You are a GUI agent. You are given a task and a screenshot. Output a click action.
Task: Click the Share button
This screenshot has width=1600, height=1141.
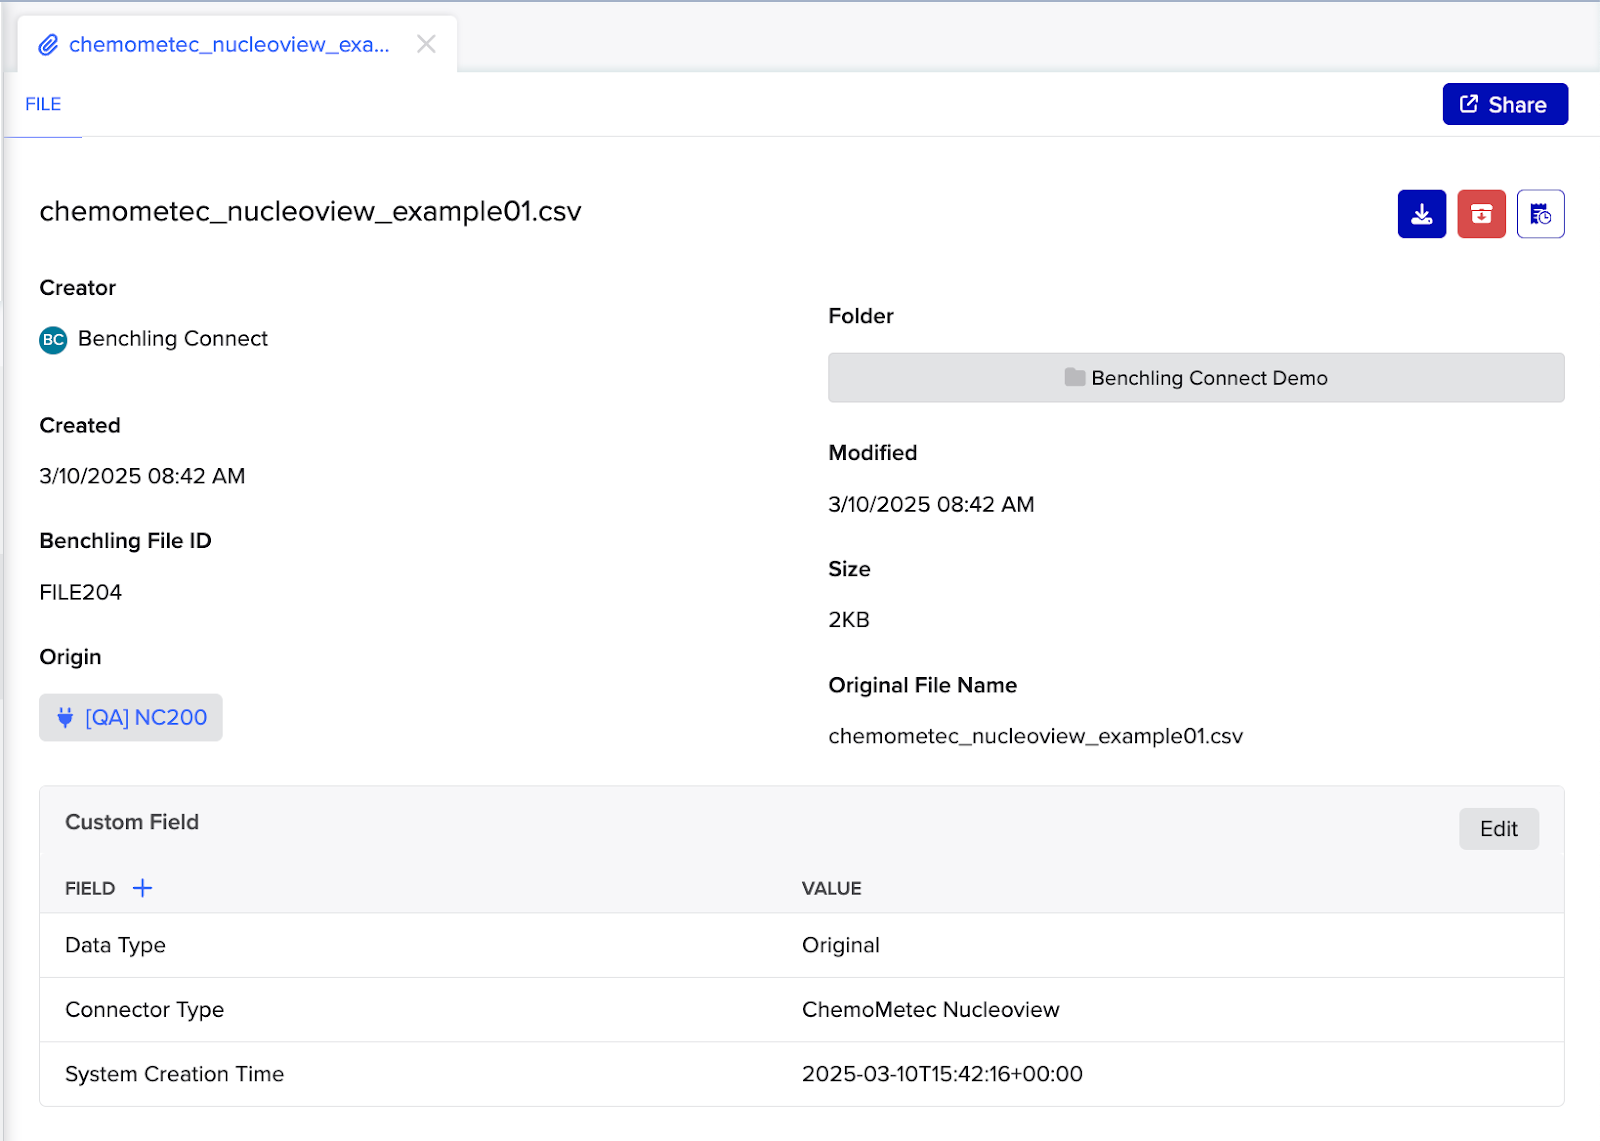tap(1505, 104)
